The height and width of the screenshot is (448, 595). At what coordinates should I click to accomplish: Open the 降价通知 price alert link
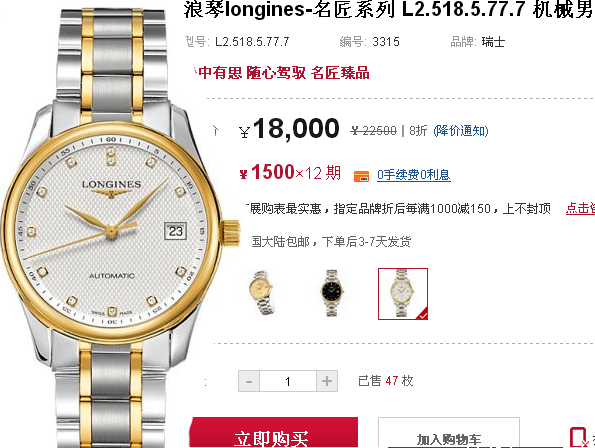(461, 131)
